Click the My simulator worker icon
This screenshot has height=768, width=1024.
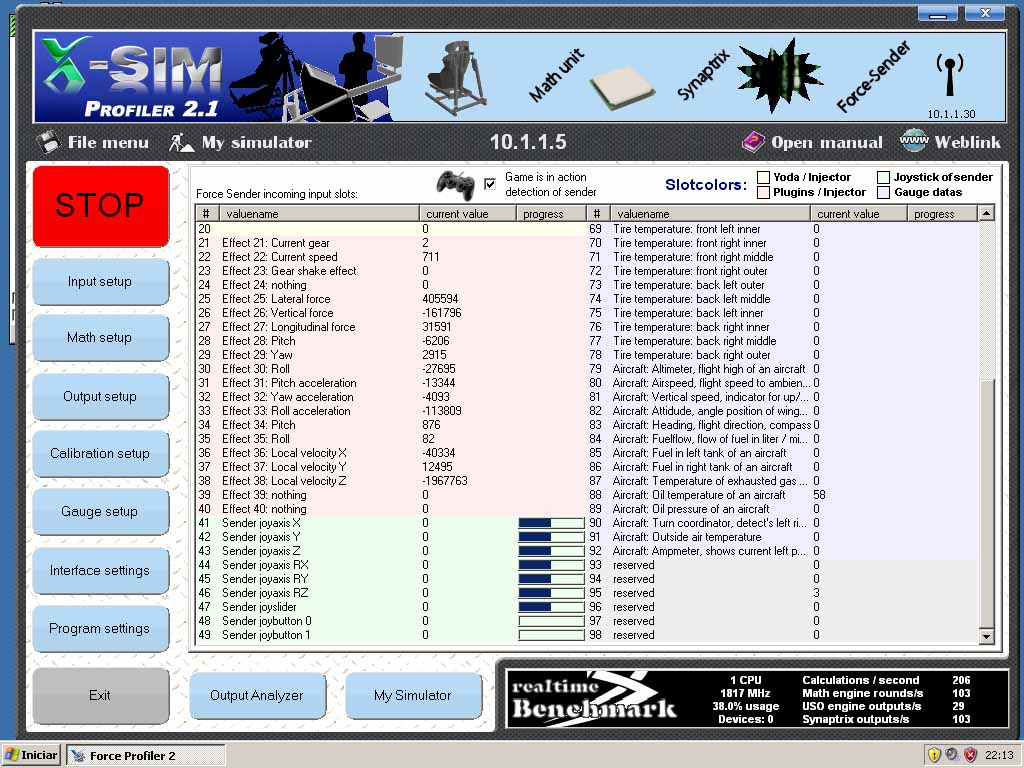click(x=181, y=142)
